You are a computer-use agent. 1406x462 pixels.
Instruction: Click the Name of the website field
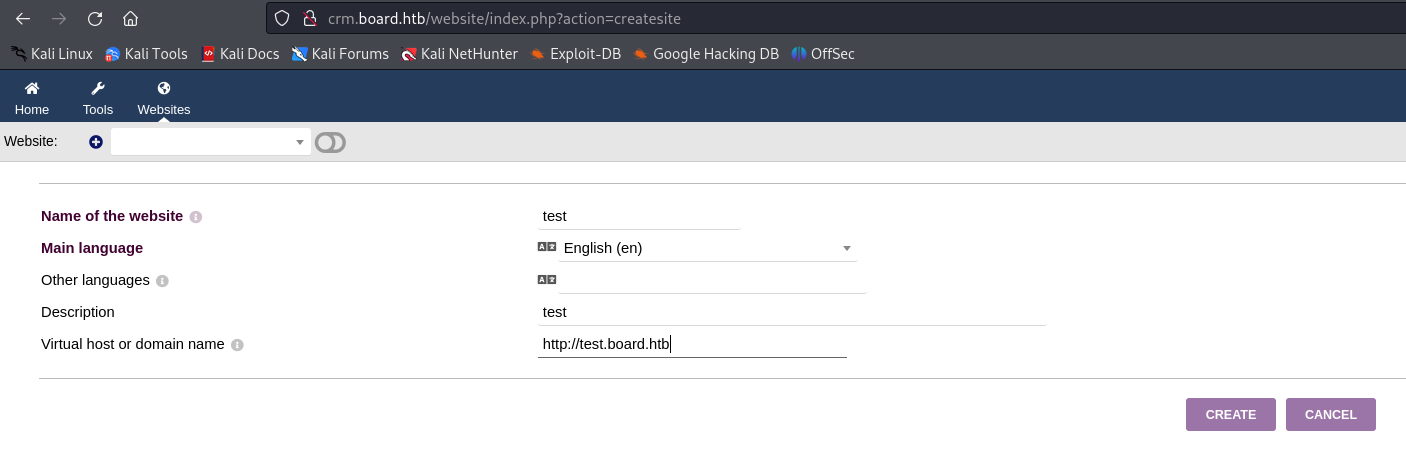click(639, 216)
